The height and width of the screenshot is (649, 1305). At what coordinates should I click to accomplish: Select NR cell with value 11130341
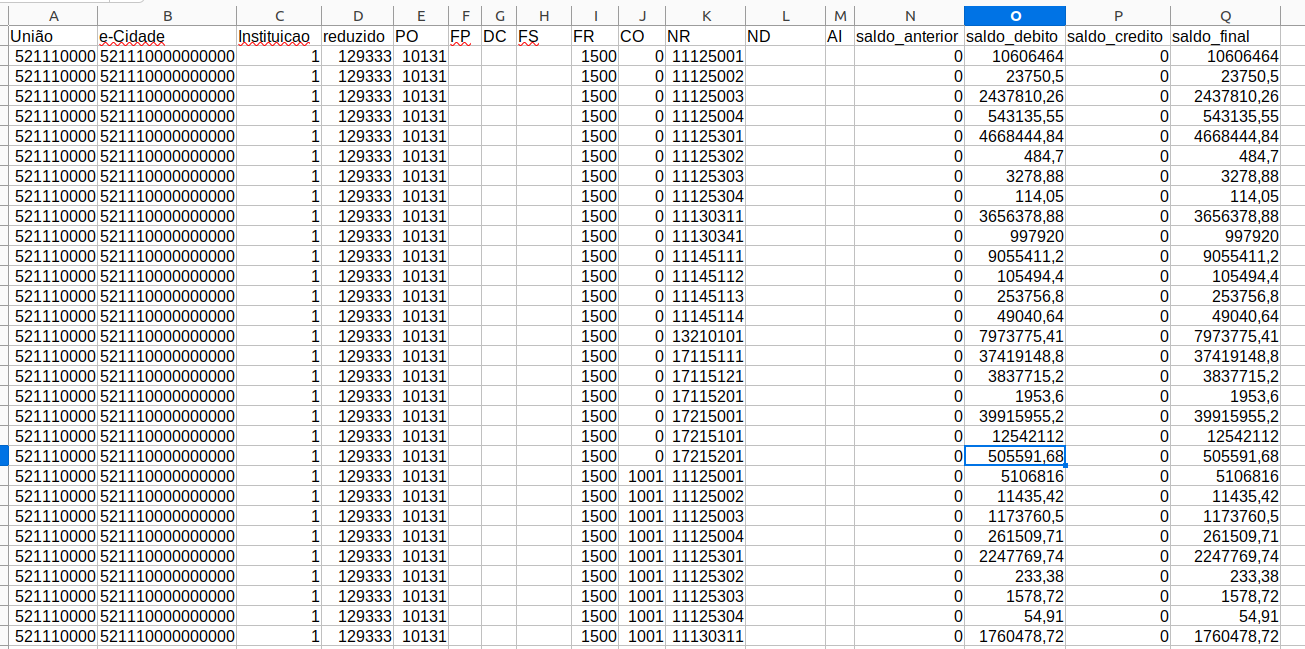tap(706, 236)
